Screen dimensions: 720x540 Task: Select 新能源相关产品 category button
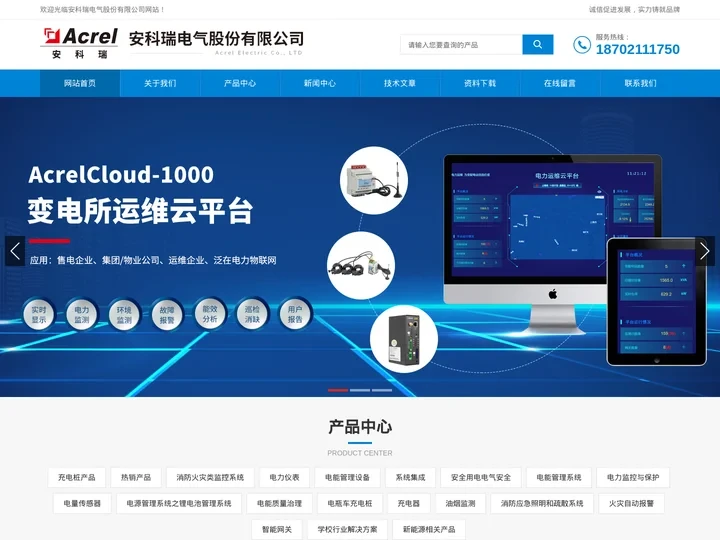(x=429, y=529)
